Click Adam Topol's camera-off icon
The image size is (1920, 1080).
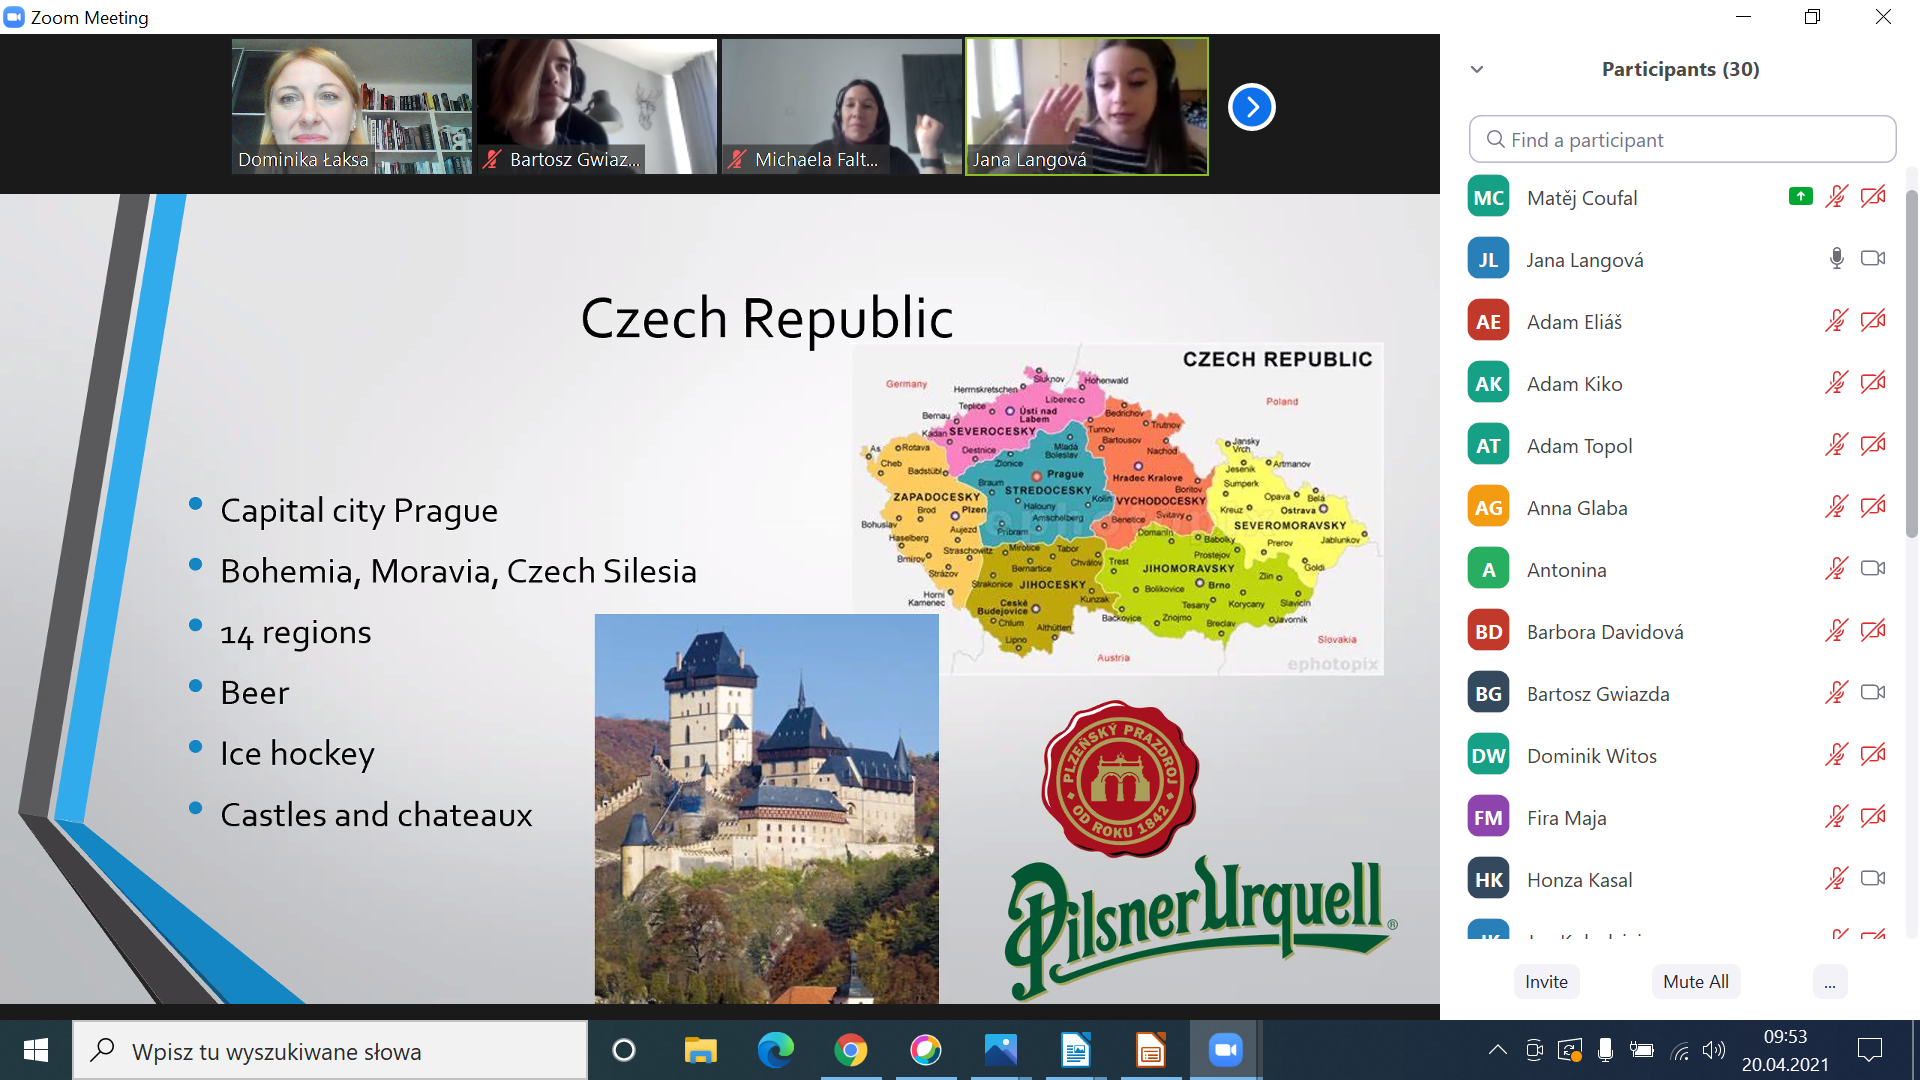1873,445
